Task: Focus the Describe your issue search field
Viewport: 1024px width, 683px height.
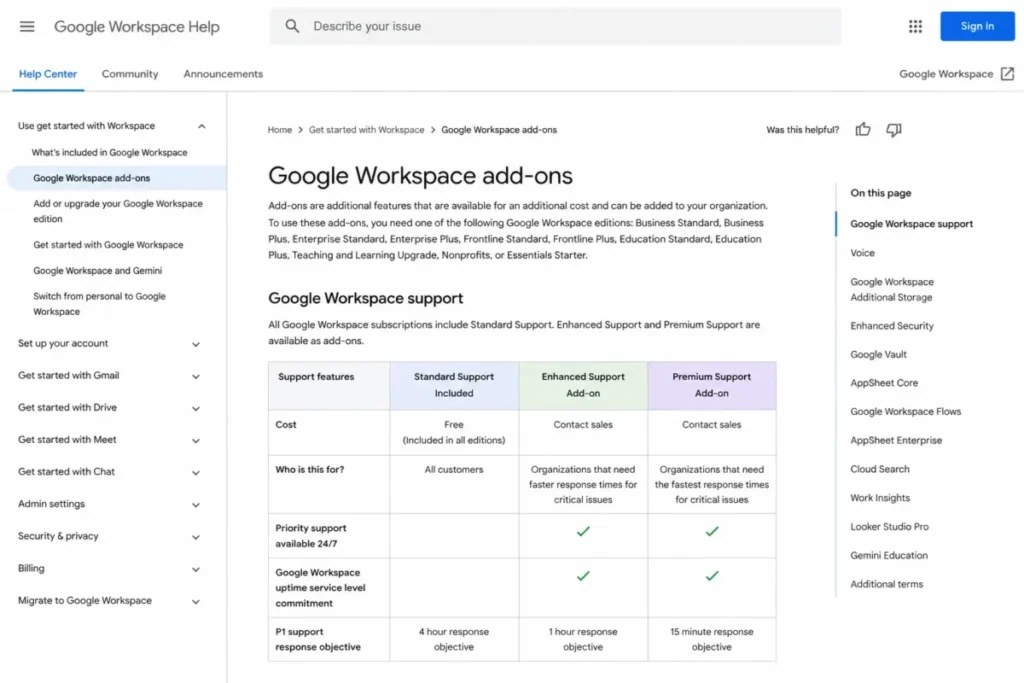Action: pyautogui.click(x=555, y=26)
